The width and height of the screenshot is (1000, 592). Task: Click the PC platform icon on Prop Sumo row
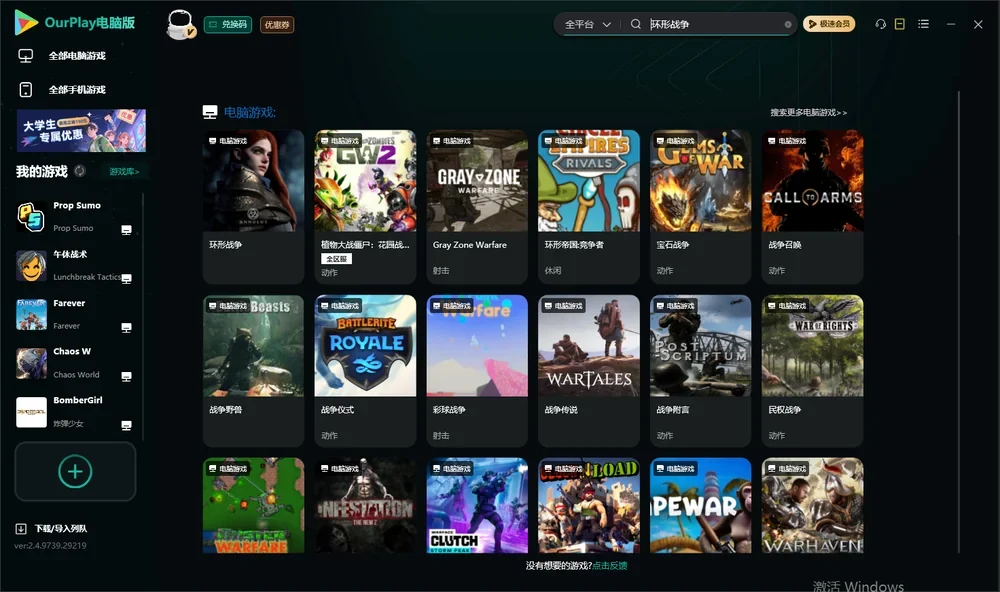click(126, 230)
